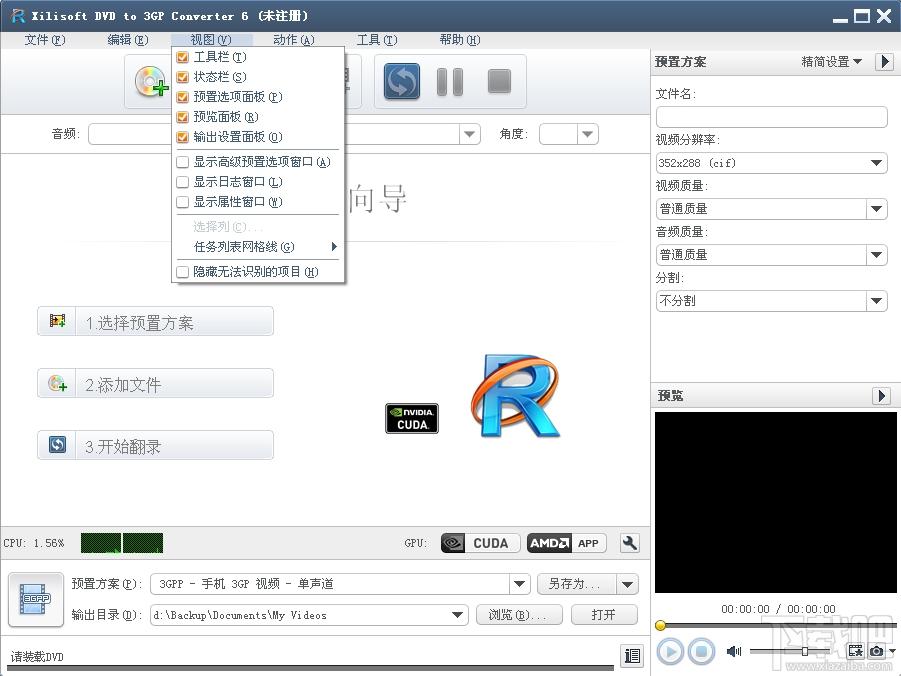The width and height of the screenshot is (901, 676).
Task: Expand preset panel arrow button
Action: pyautogui.click(x=885, y=62)
